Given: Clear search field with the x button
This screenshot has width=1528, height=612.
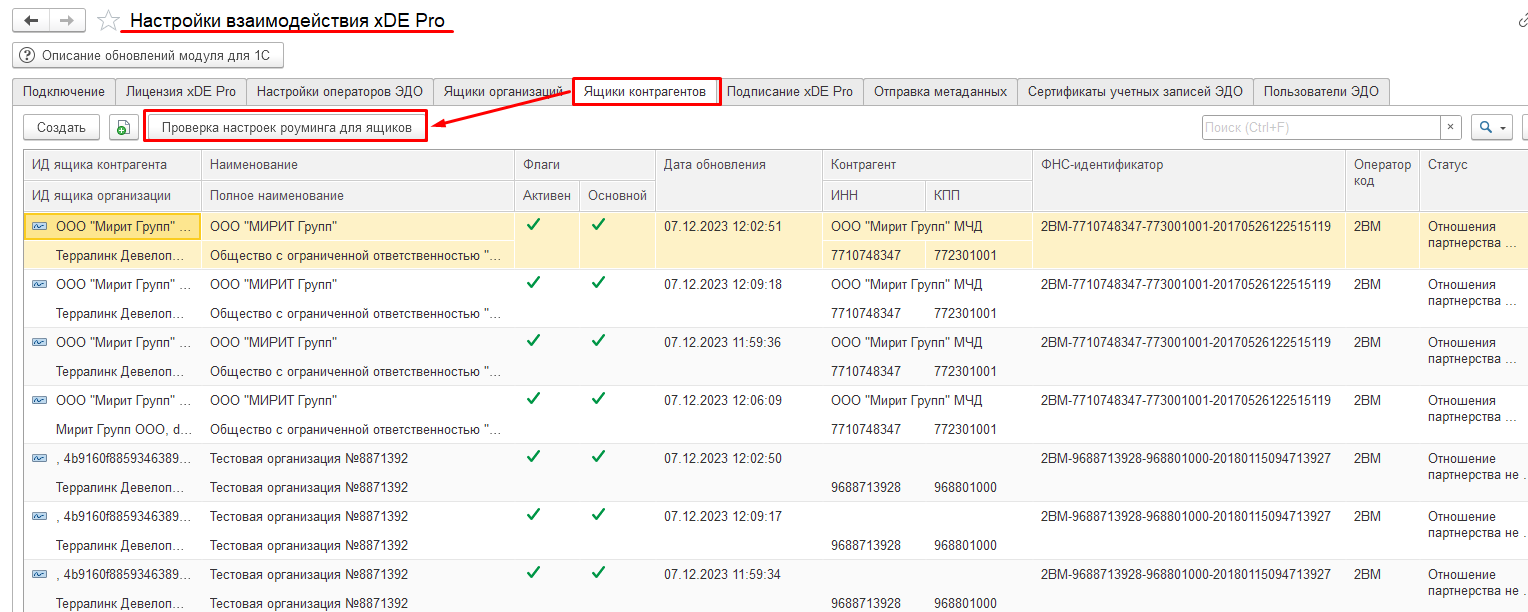Looking at the screenshot, I should [x=1451, y=127].
